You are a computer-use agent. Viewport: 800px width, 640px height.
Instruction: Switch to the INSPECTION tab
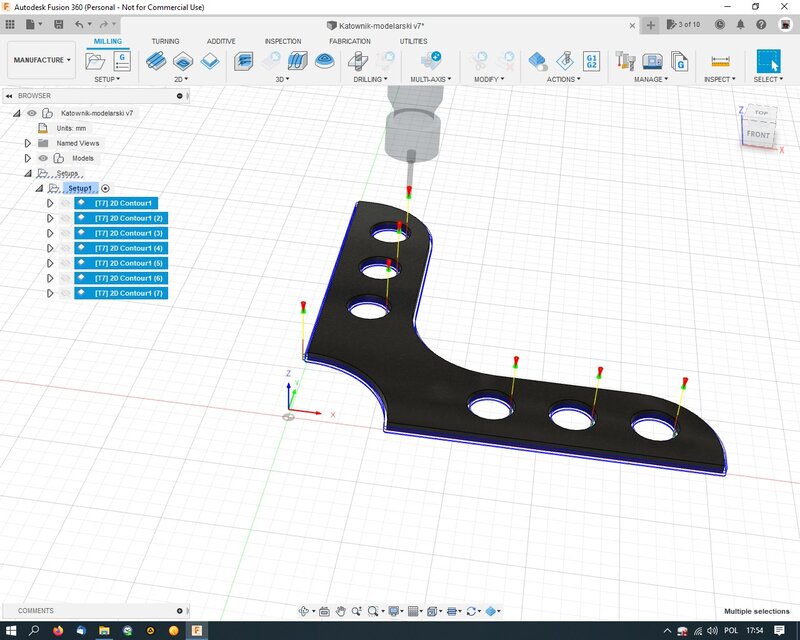[283, 41]
